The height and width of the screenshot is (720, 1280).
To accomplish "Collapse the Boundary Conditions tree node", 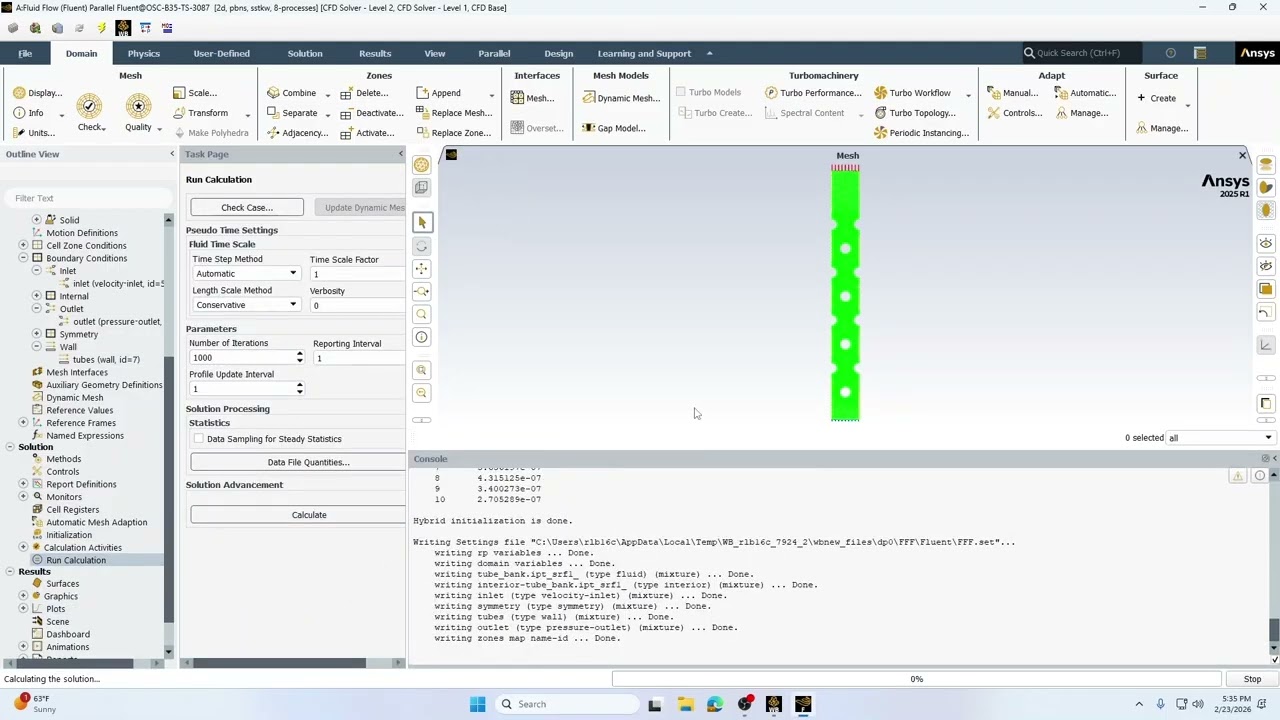I will click(x=23, y=258).
